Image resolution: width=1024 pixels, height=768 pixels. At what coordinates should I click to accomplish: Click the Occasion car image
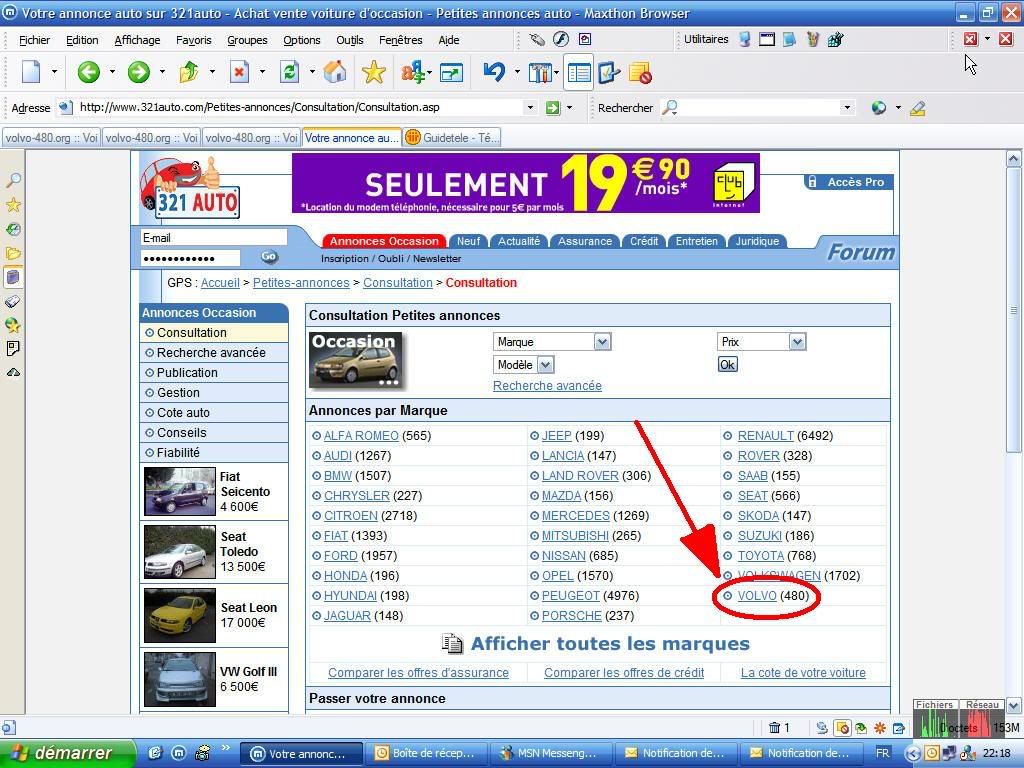click(356, 360)
